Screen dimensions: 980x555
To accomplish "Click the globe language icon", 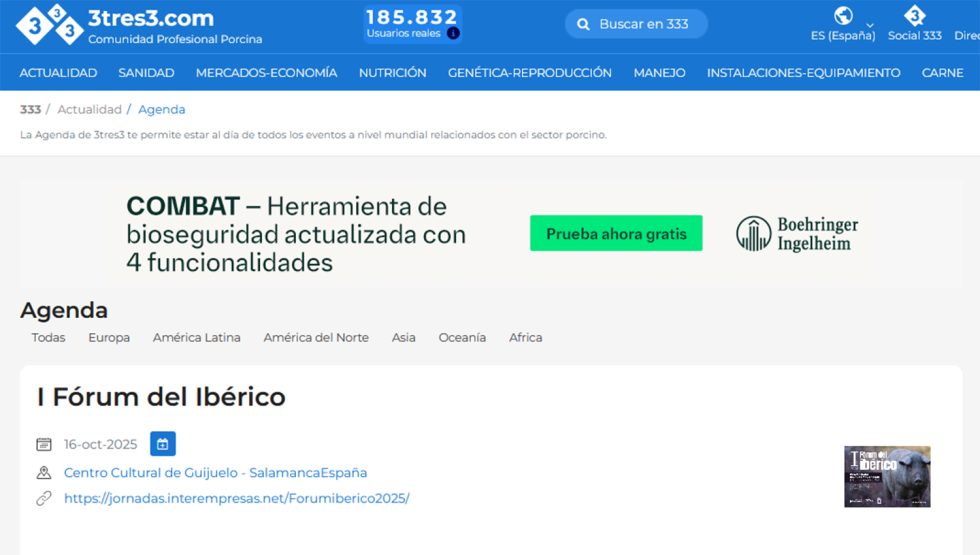I will (843, 15).
